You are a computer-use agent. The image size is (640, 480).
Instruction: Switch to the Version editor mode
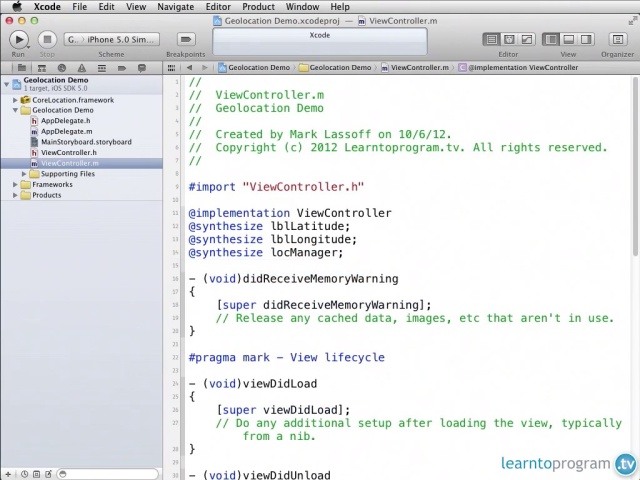[x=527, y=40]
